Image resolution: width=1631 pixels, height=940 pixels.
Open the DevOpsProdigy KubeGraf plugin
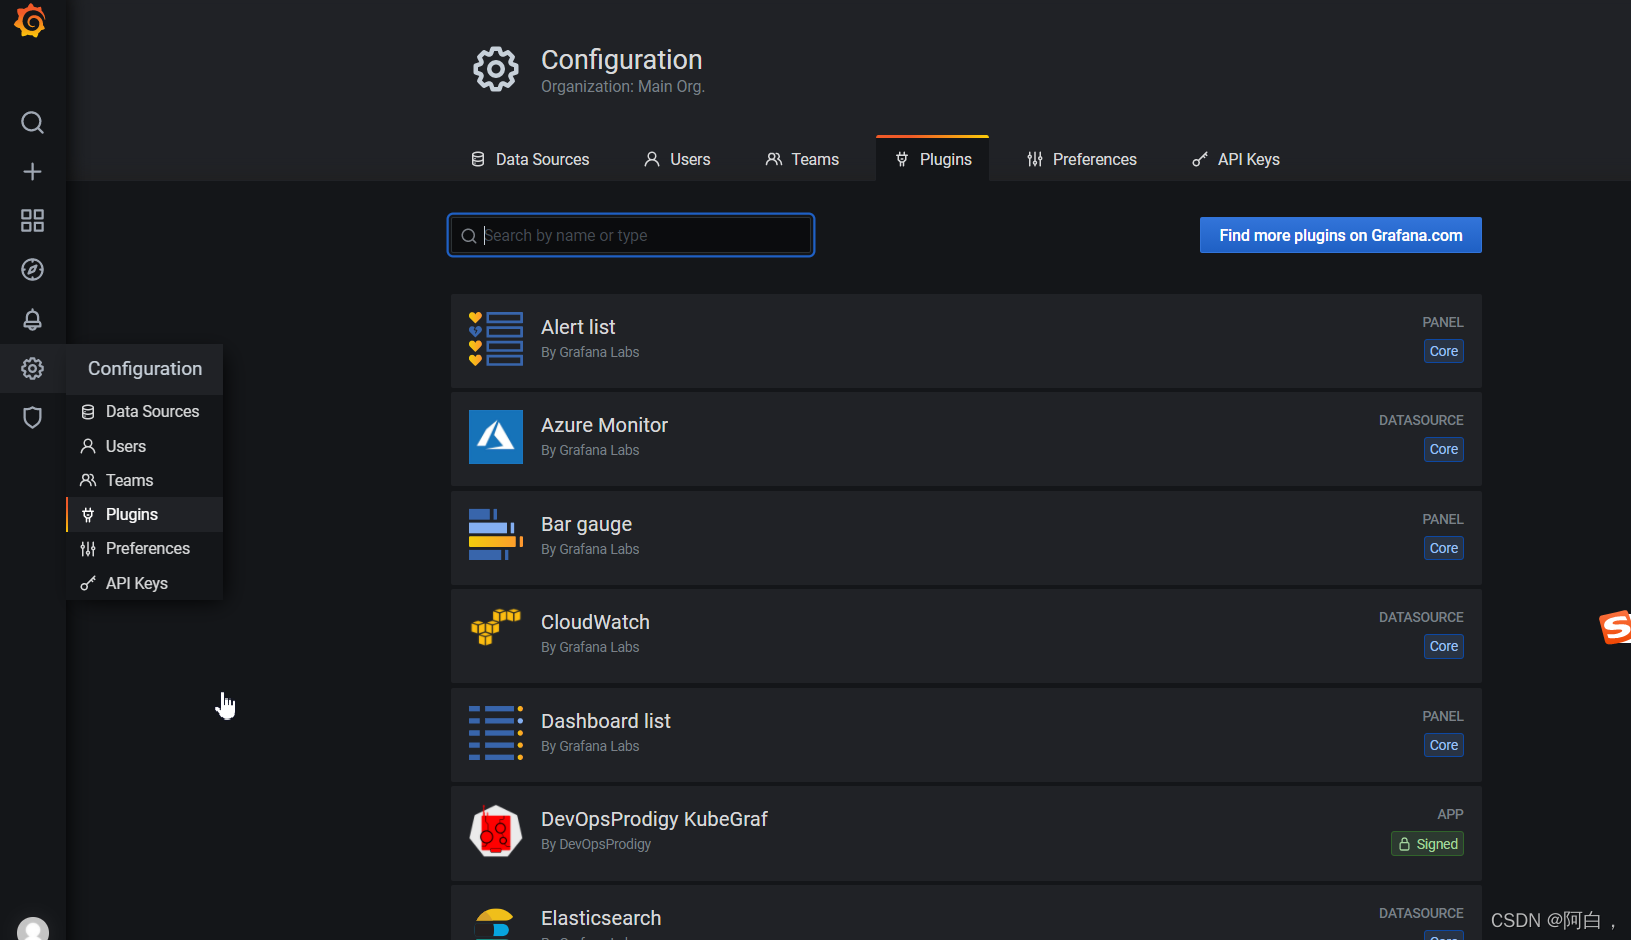[x=966, y=832]
